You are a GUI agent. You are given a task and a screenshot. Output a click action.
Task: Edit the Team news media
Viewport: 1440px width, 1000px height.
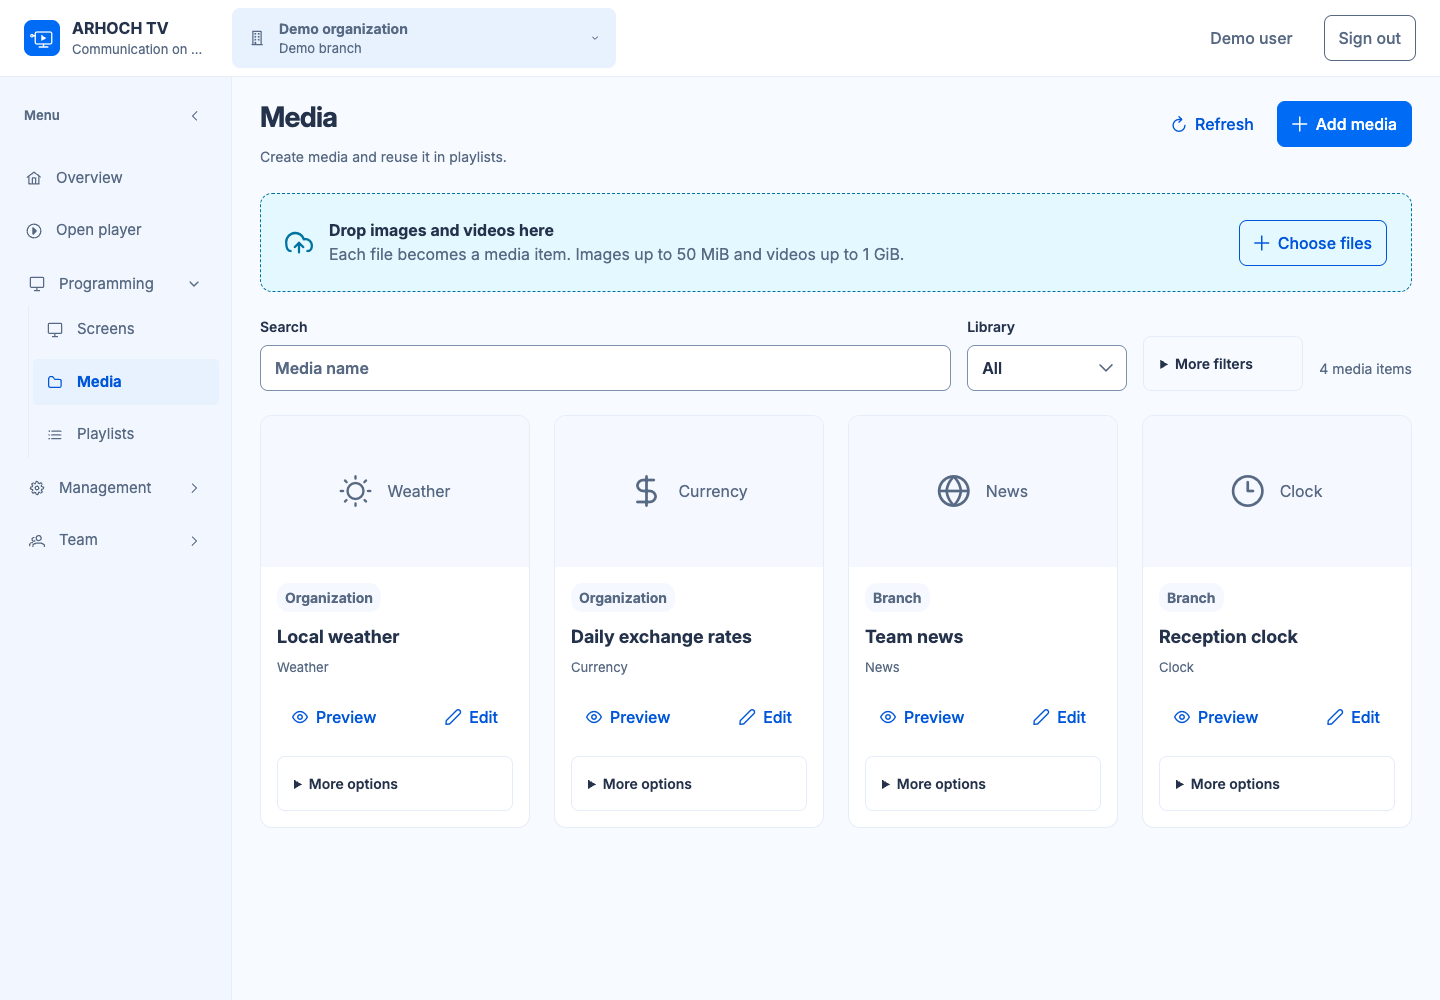click(1059, 717)
